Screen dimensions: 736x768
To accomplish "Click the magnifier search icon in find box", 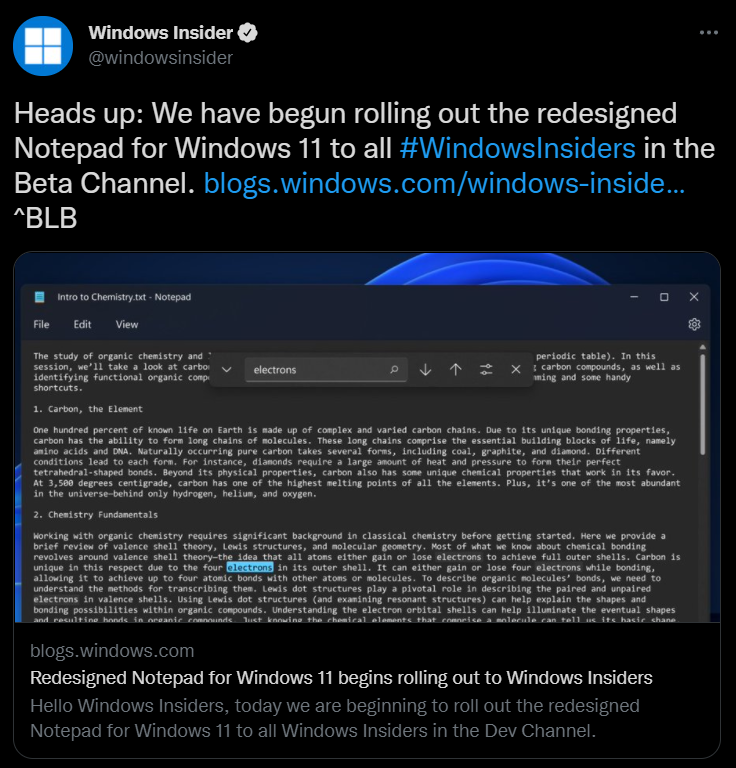I will 394,369.
